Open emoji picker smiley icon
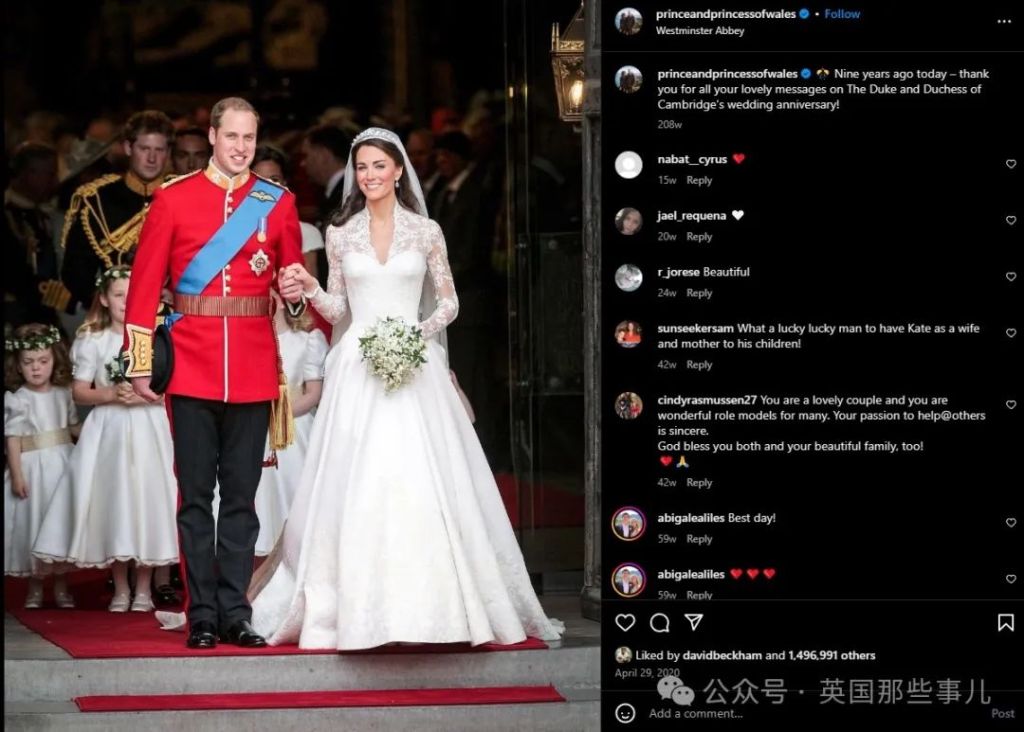 coord(625,713)
